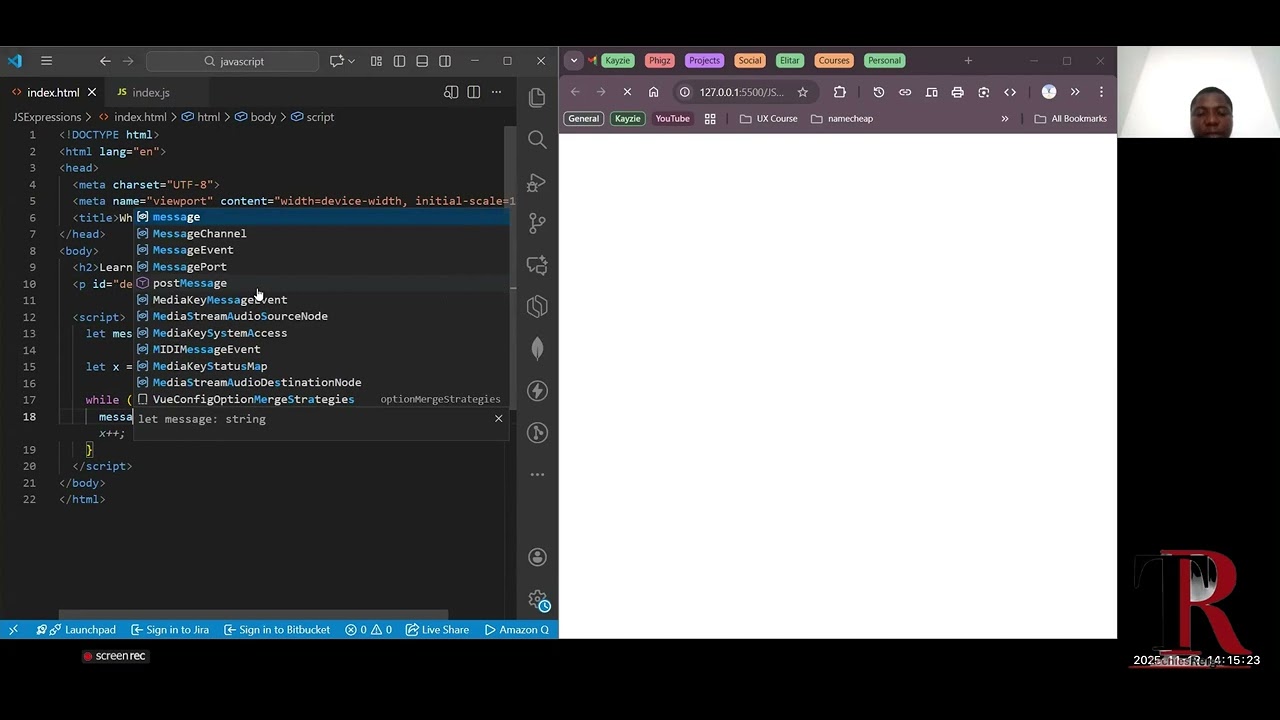Bookmark this page with star icon
Viewport: 1280px width, 720px height.
(802, 92)
